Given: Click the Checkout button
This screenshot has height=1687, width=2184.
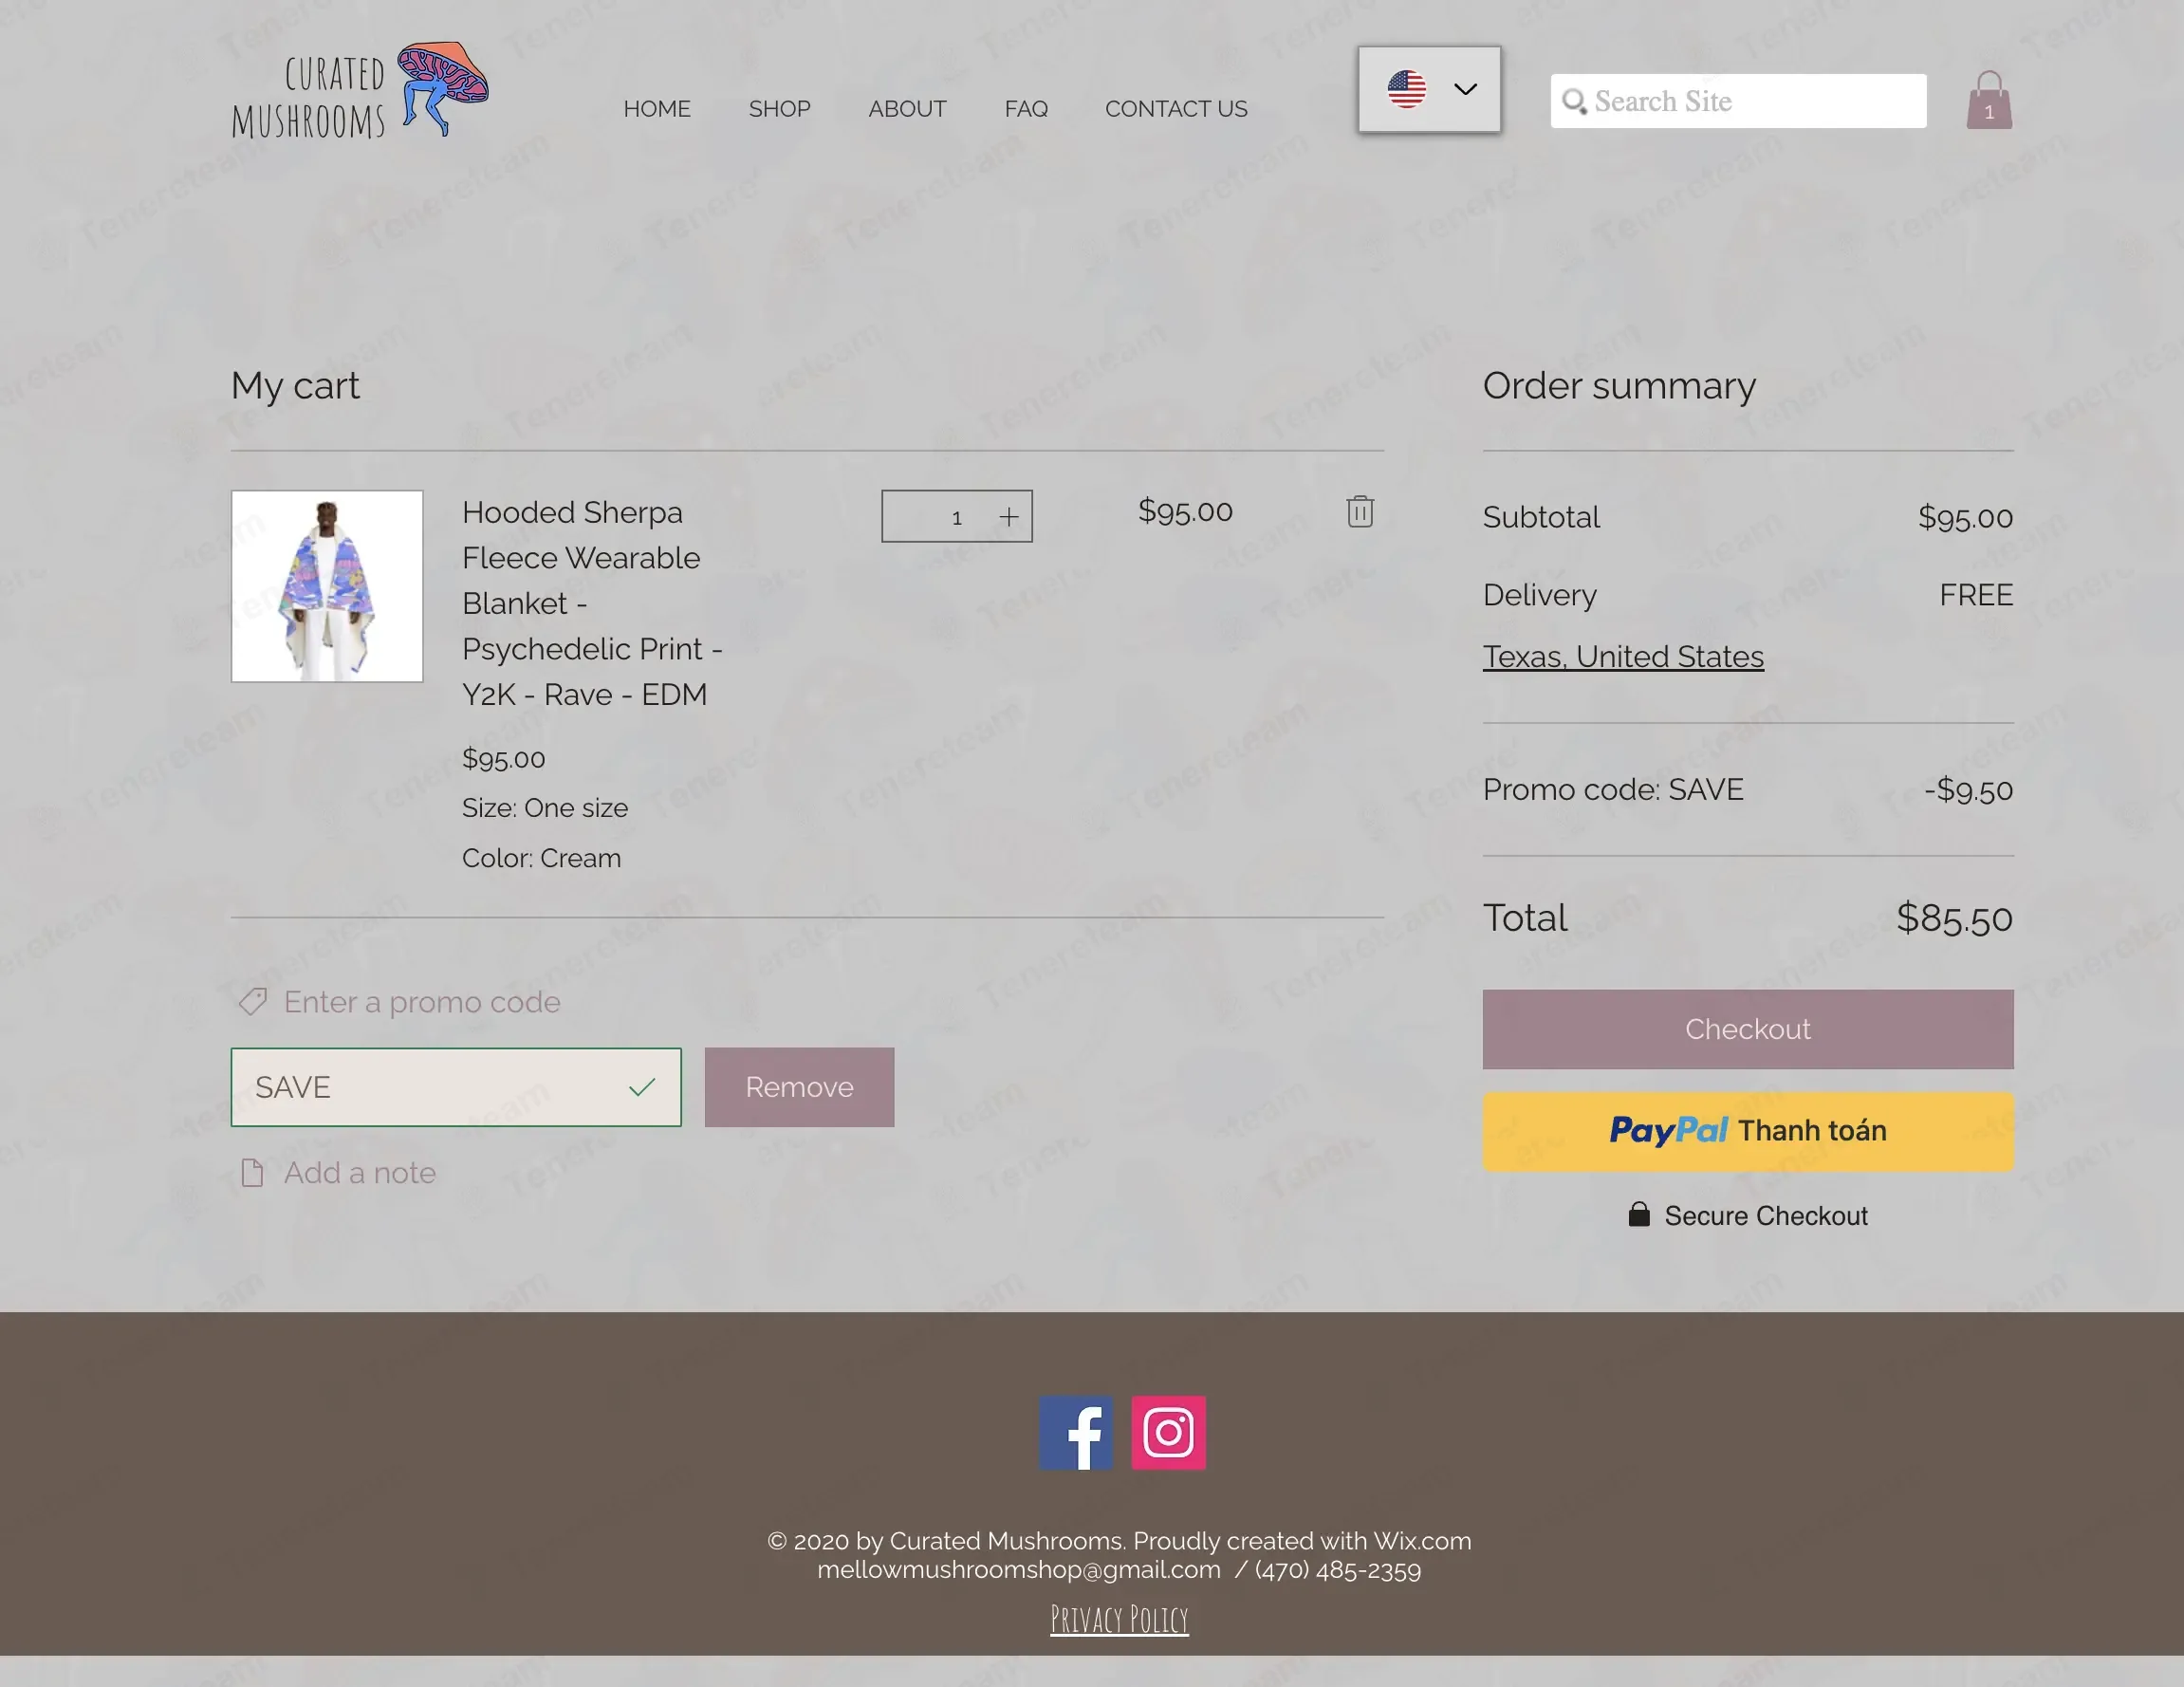Looking at the screenshot, I should (x=1748, y=1029).
